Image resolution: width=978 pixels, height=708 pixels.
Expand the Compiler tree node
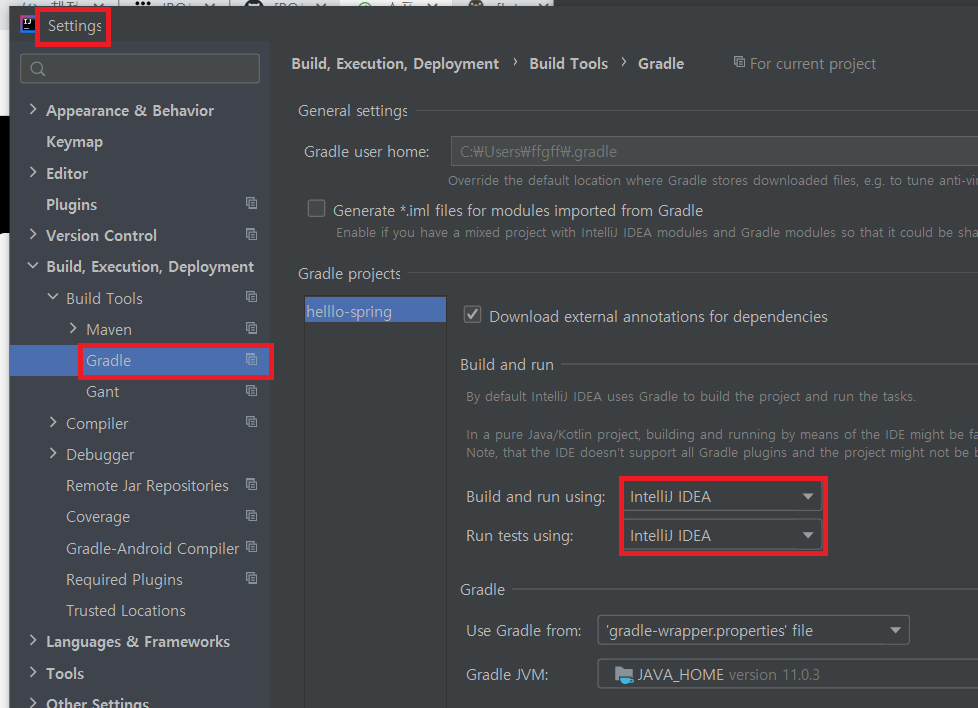[x=53, y=422]
